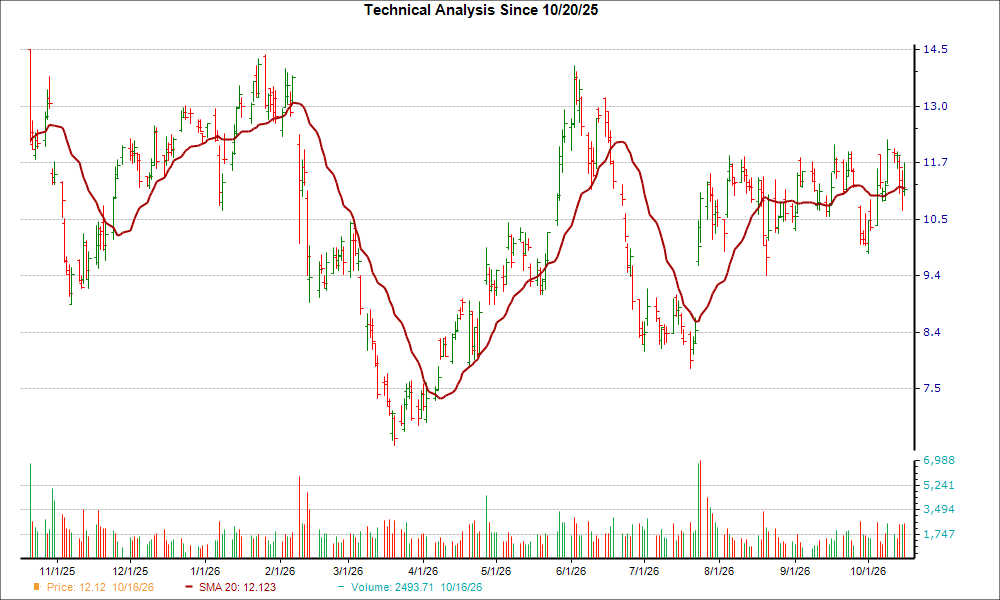The height and width of the screenshot is (600, 1000).
Task: Select the 14.5 price axis label
Action: pos(935,49)
